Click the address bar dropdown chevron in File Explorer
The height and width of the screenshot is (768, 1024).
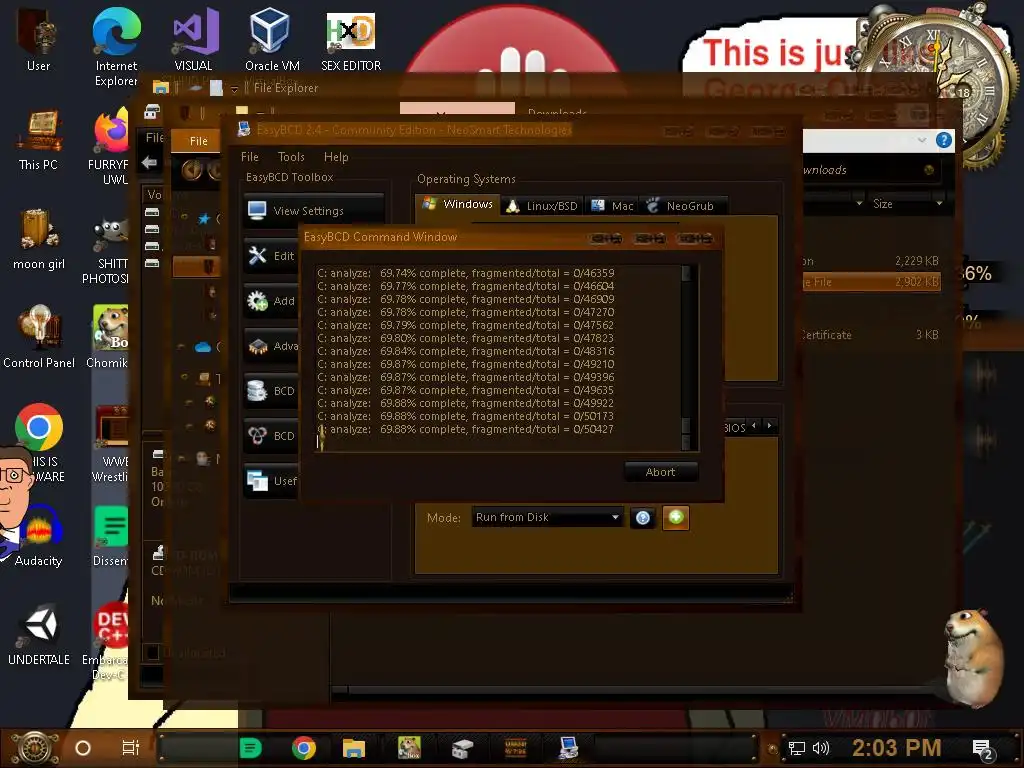click(x=921, y=140)
